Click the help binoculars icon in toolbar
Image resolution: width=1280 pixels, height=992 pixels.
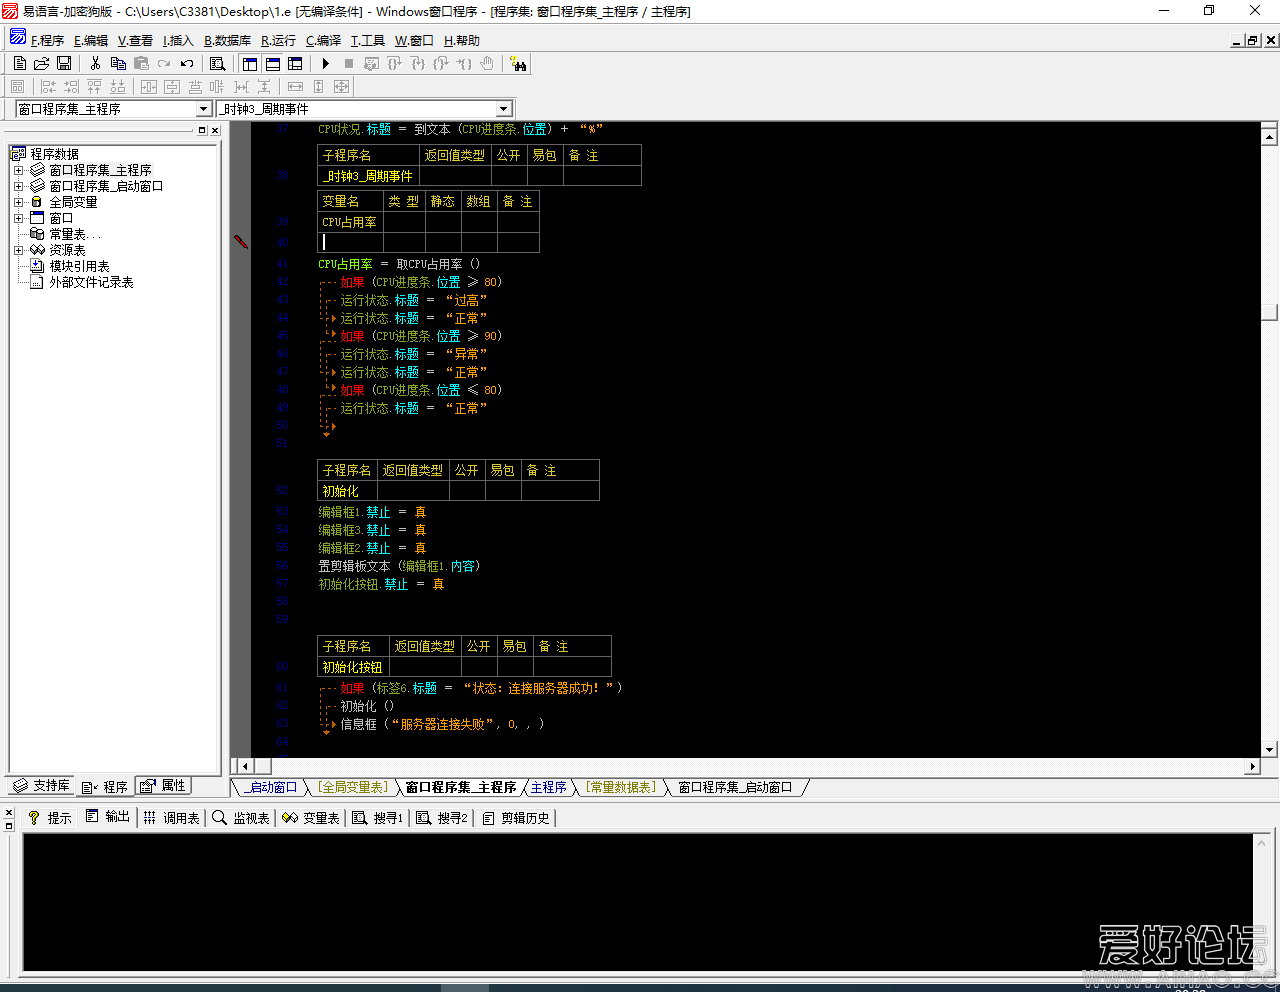point(518,63)
